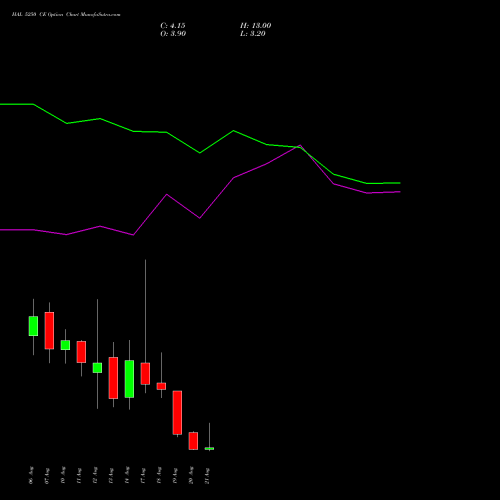The height and width of the screenshot is (500, 500).
Task: Click the '18 Aug' date axis label
Action: coord(159,475)
